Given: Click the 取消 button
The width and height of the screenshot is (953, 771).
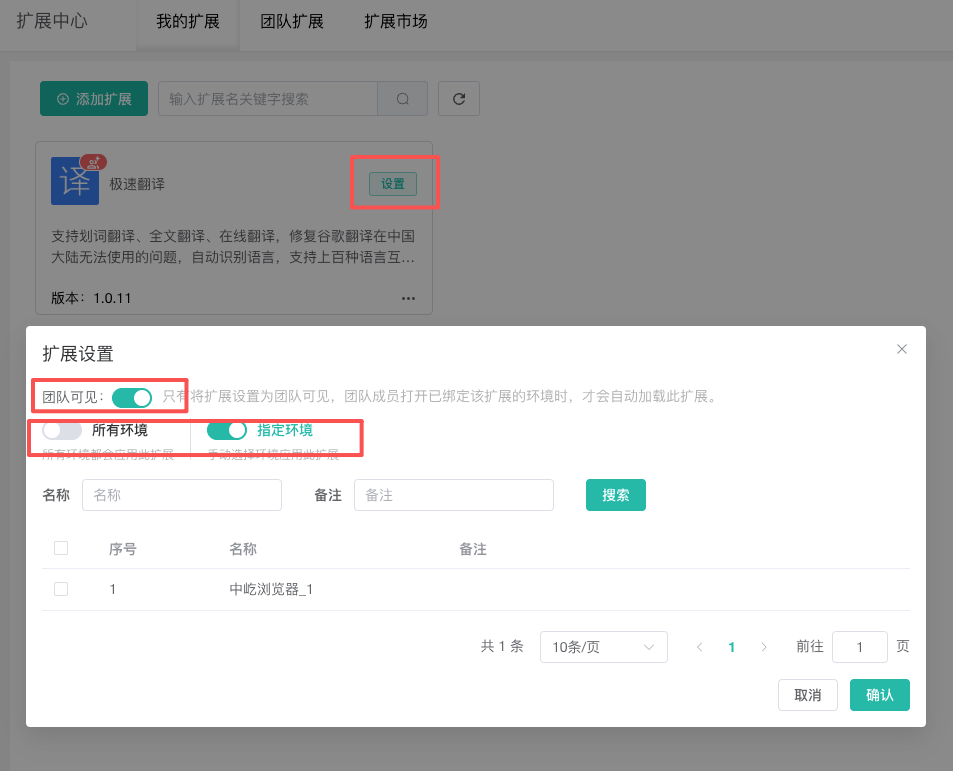Looking at the screenshot, I should tap(807, 695).
